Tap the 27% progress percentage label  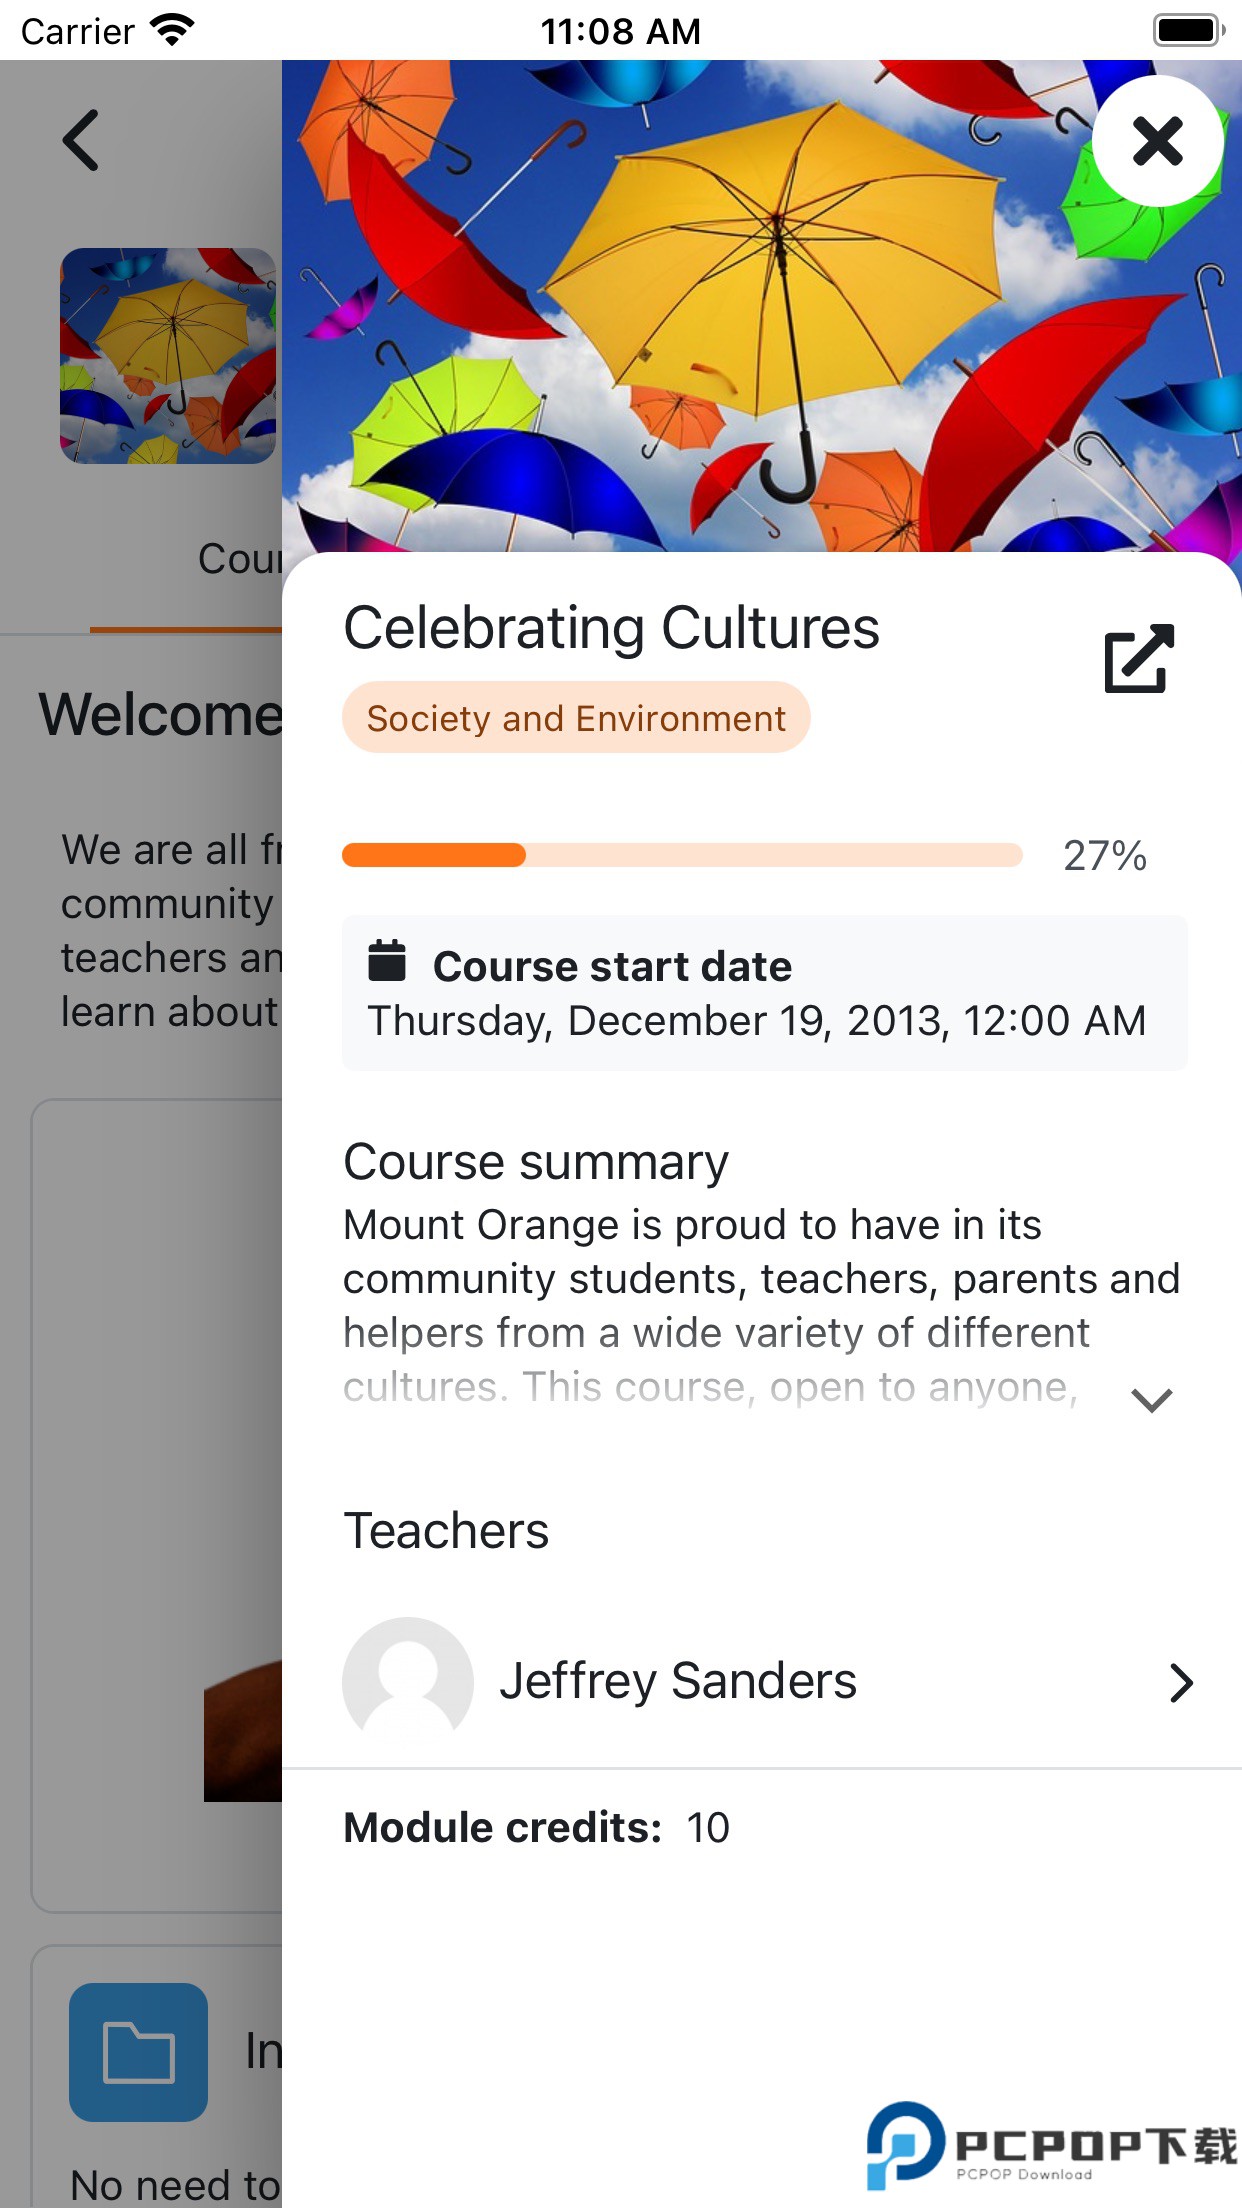[1104, 856]
